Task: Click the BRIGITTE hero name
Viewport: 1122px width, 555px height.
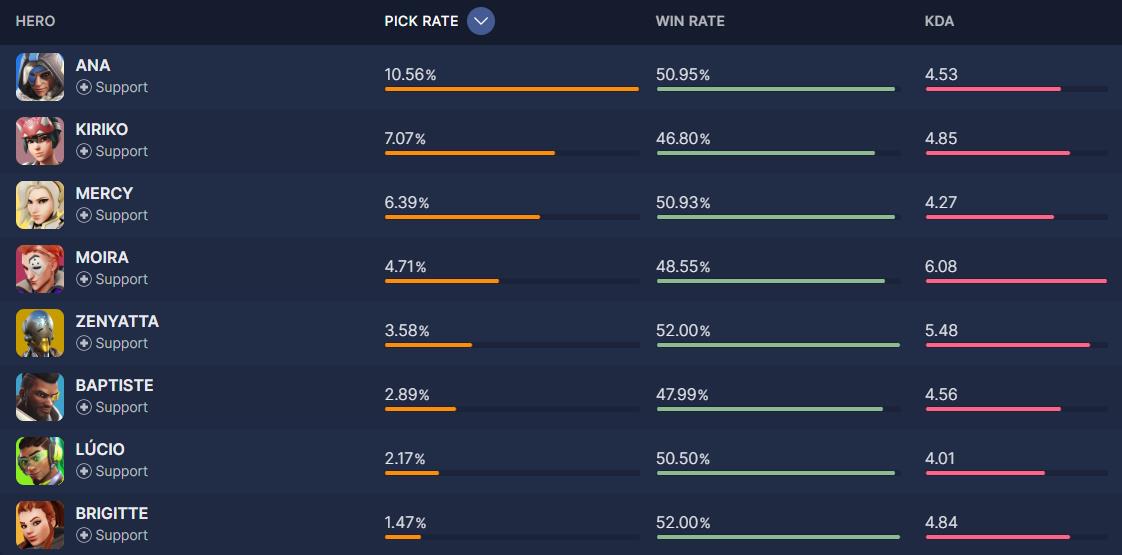Action: (112, 514)
